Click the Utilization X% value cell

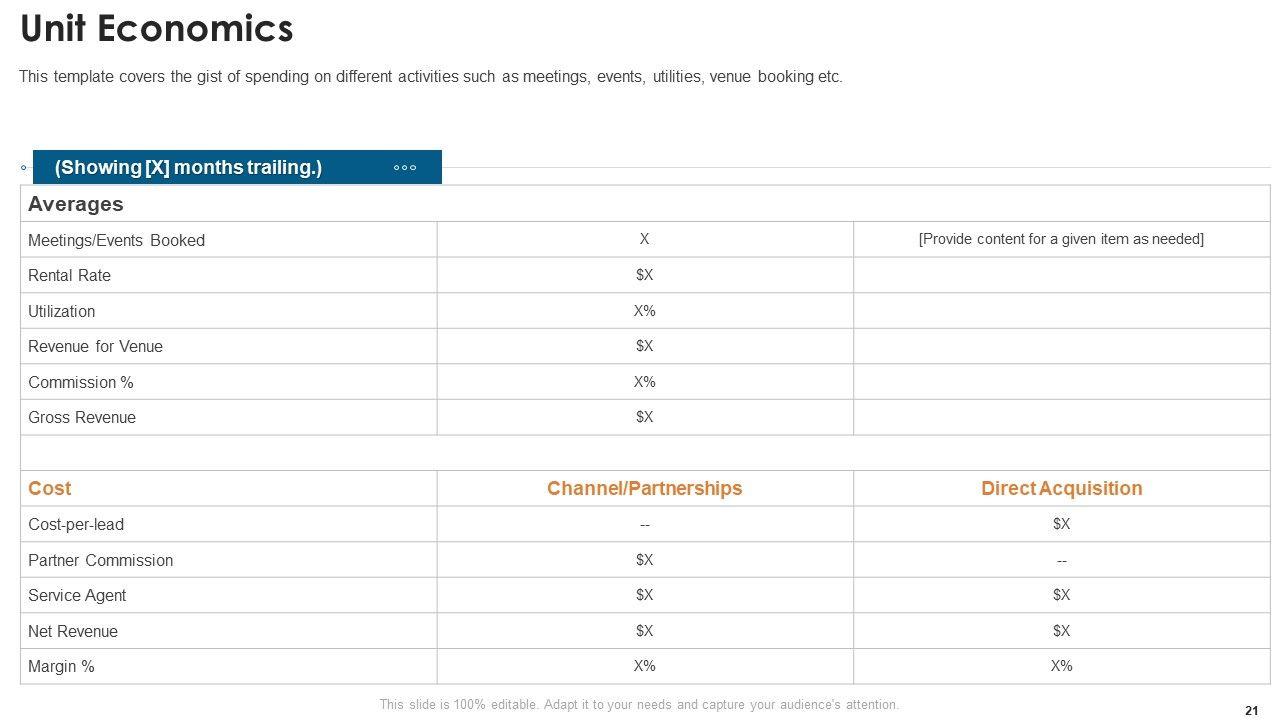645,311
